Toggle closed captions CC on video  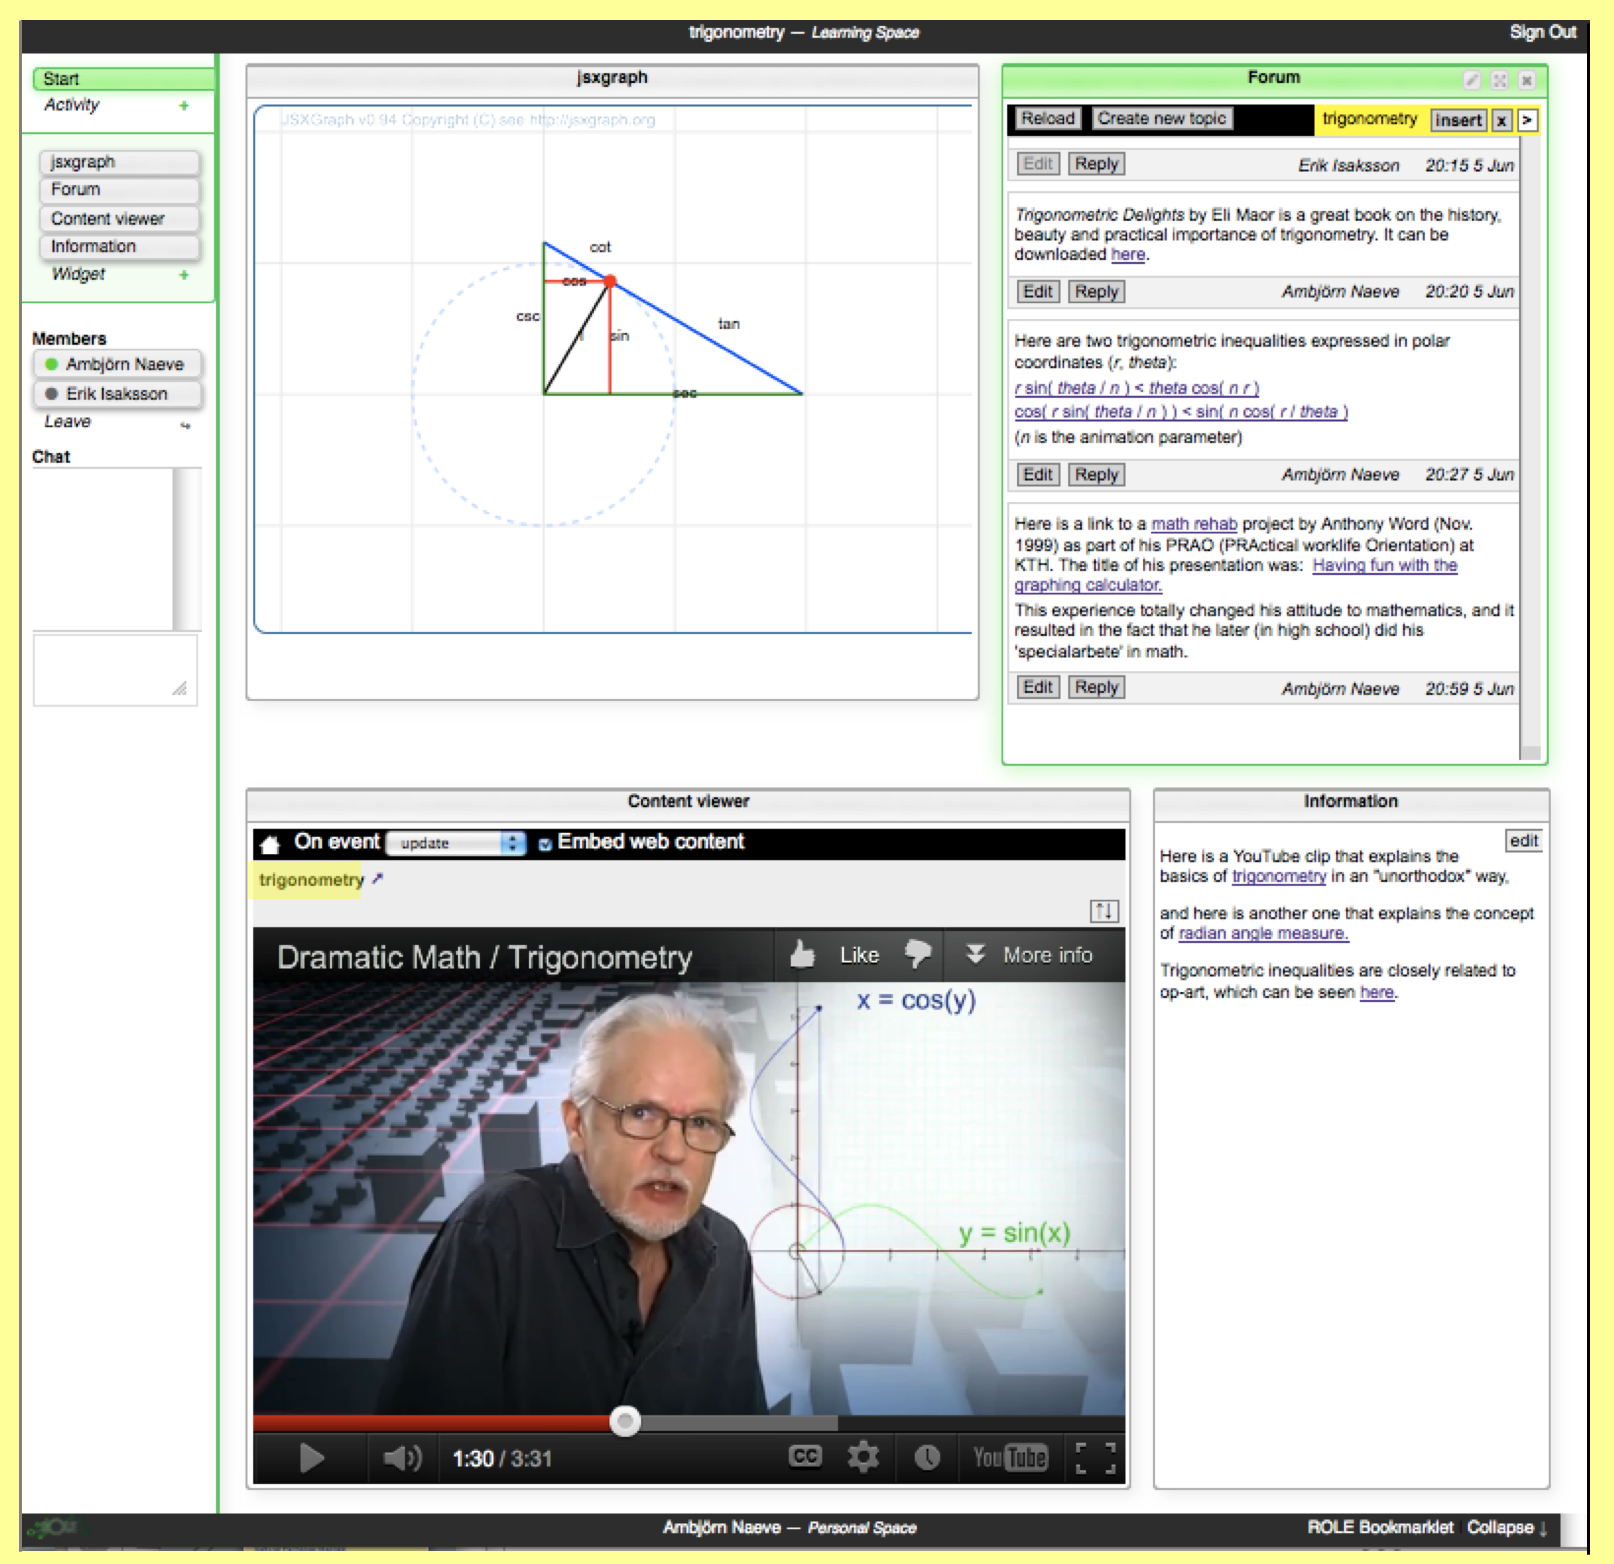coord(804,1456)
